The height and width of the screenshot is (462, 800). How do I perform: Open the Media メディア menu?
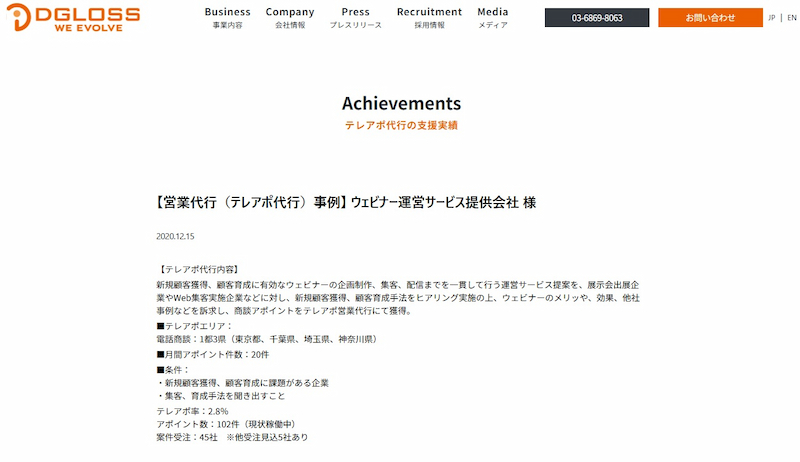[x=493, y=18]
